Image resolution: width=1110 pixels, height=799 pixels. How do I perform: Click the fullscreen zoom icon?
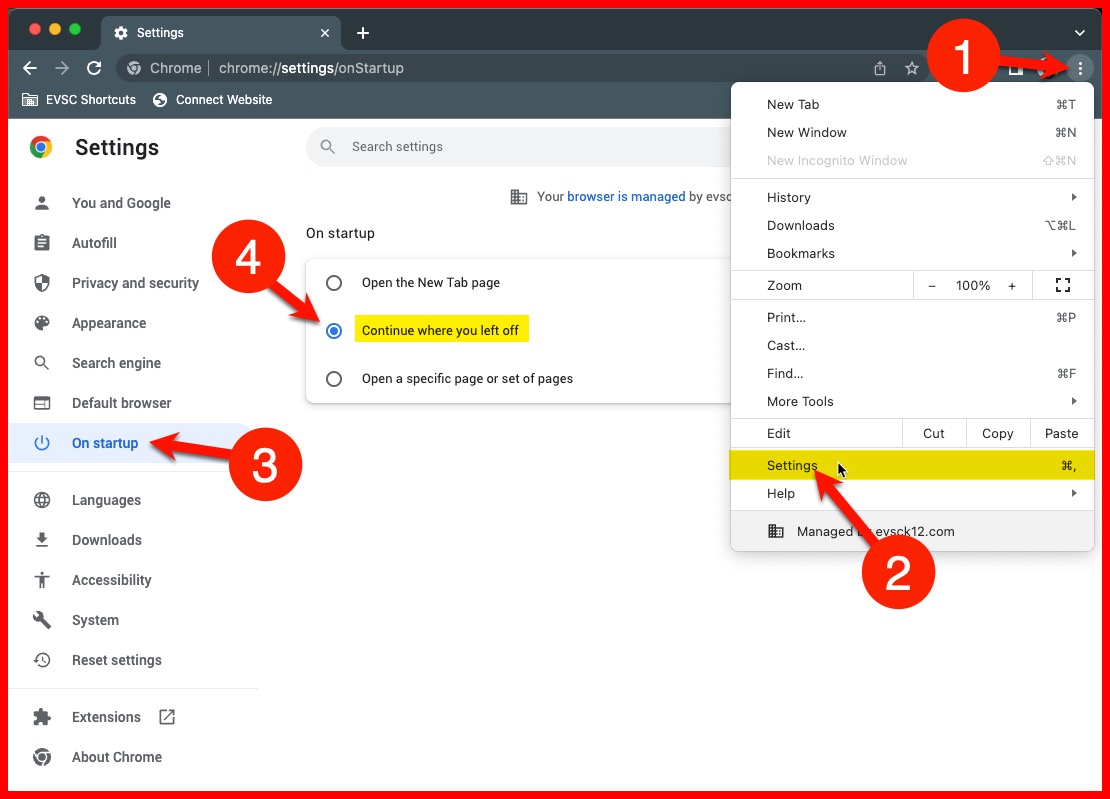tap(1063, 285)
